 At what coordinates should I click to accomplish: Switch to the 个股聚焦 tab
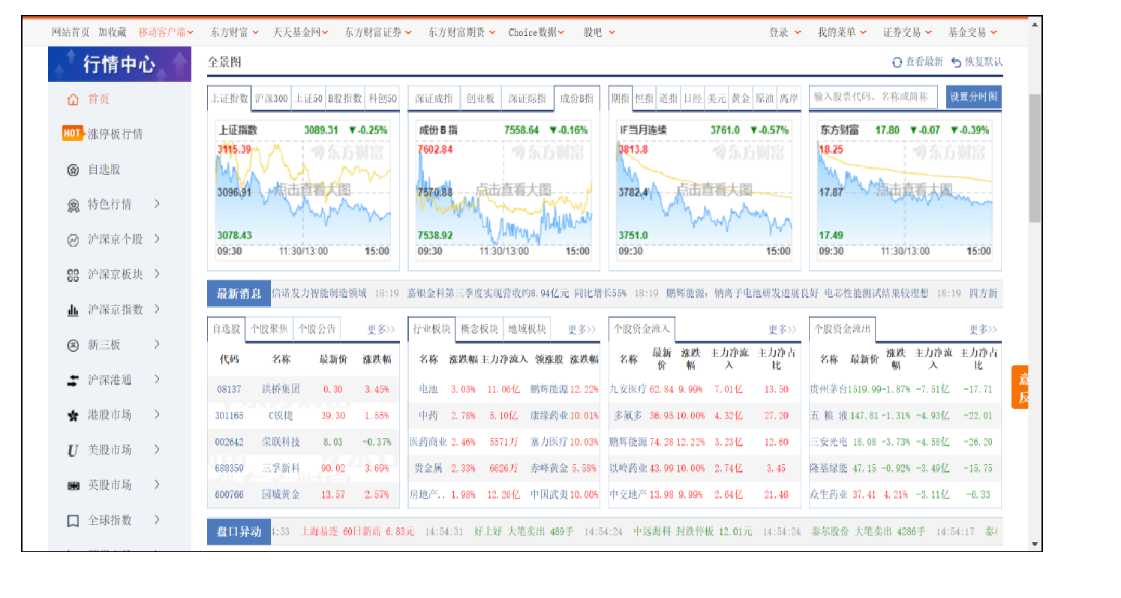click(269, 329)
